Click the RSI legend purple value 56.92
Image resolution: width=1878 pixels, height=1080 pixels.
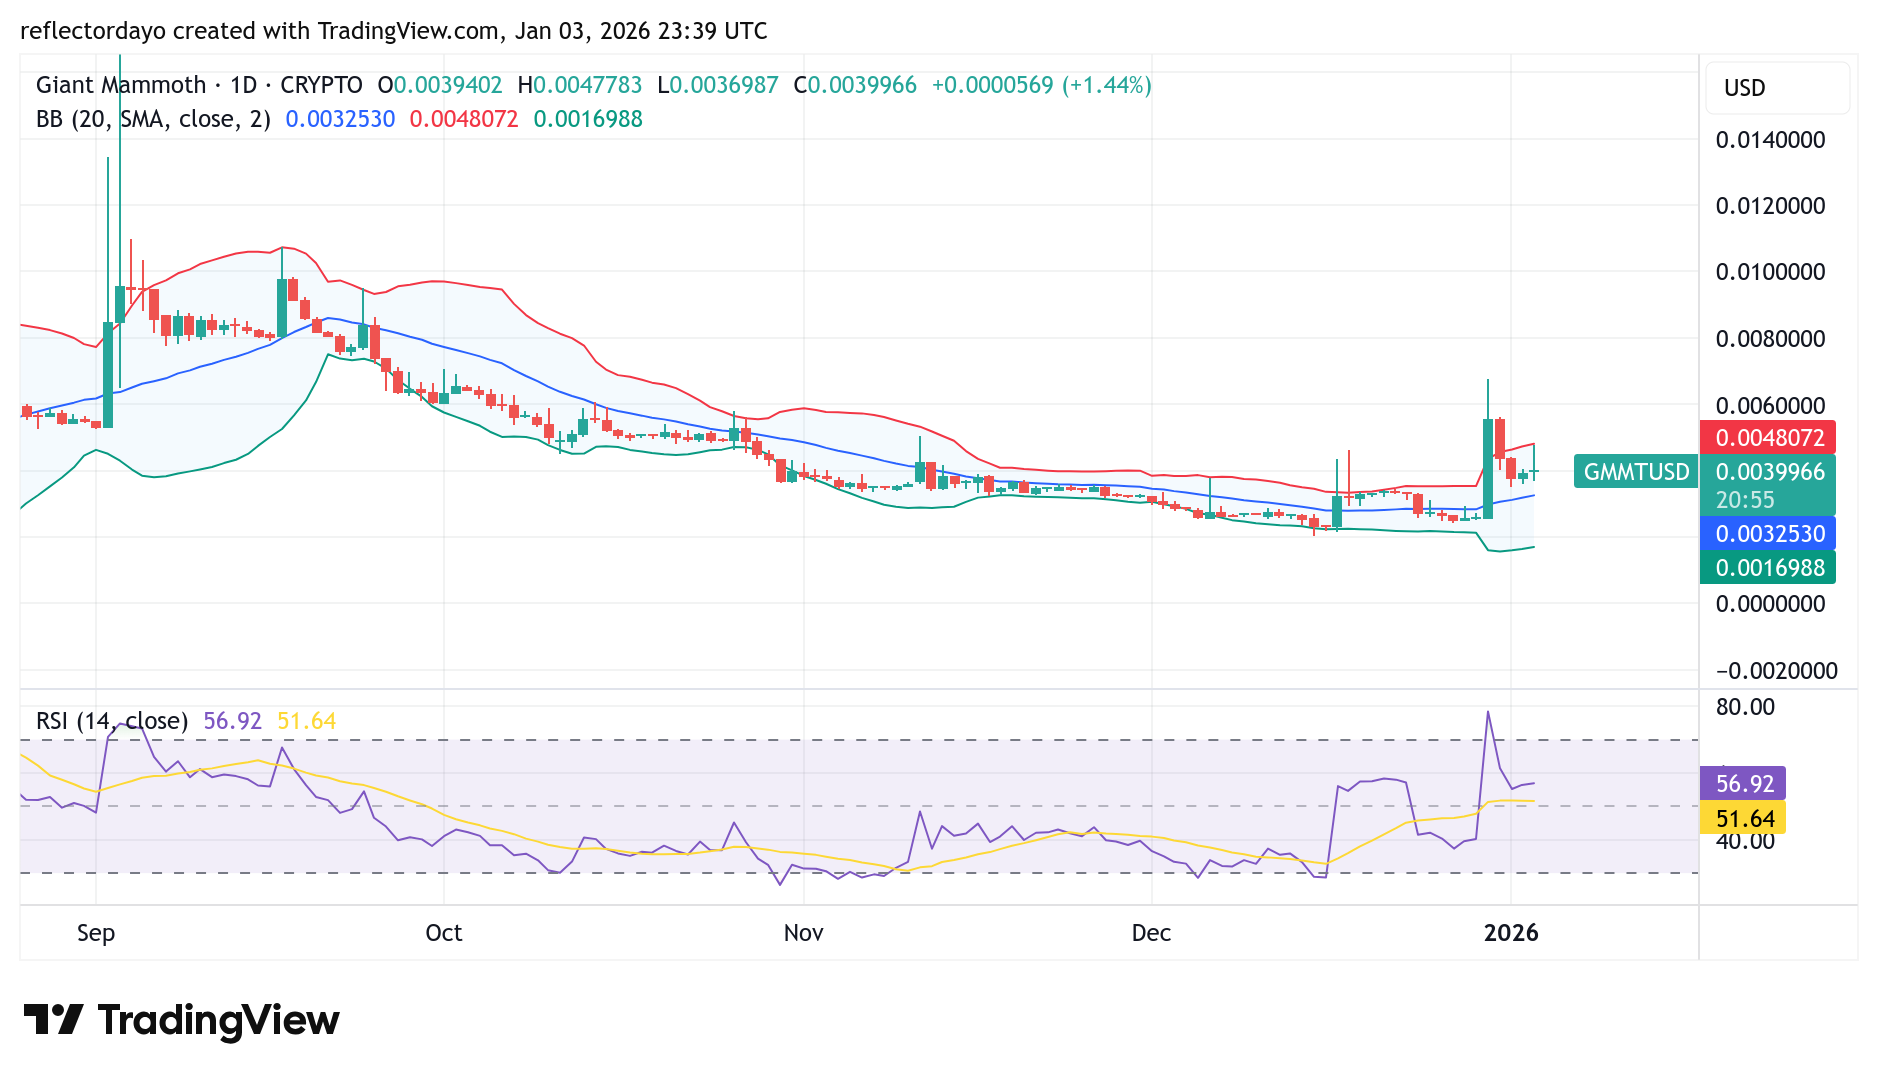click(232, 721)
